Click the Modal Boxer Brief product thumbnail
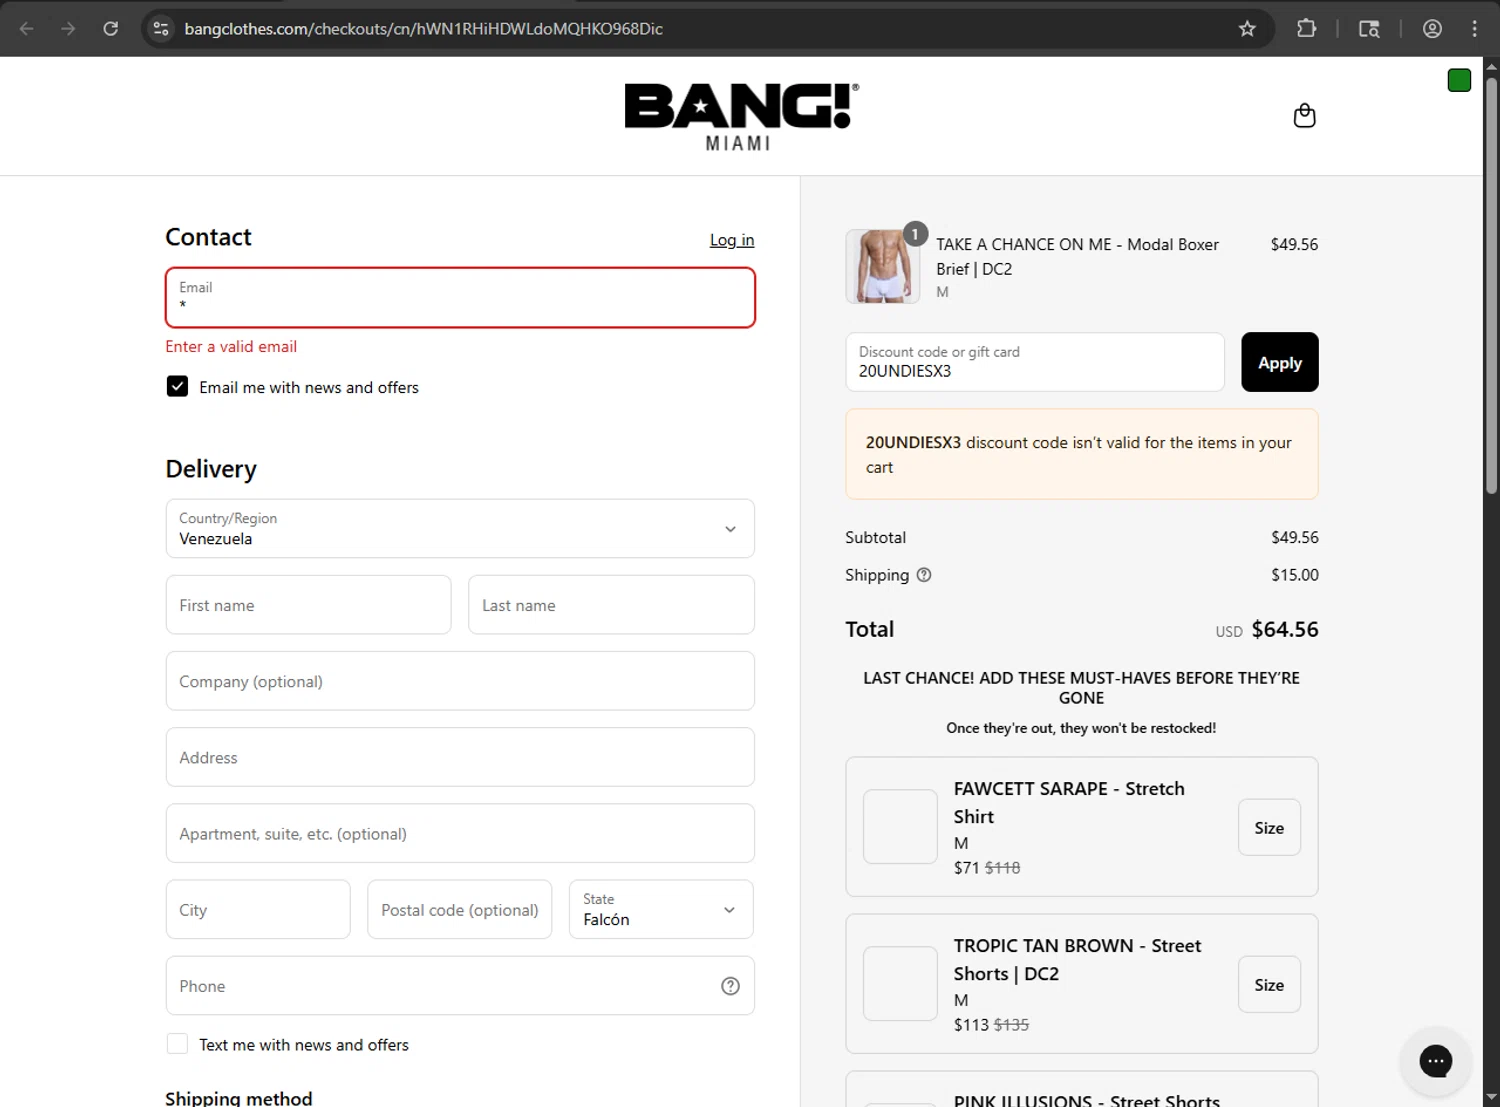 [x=883, y=266]
